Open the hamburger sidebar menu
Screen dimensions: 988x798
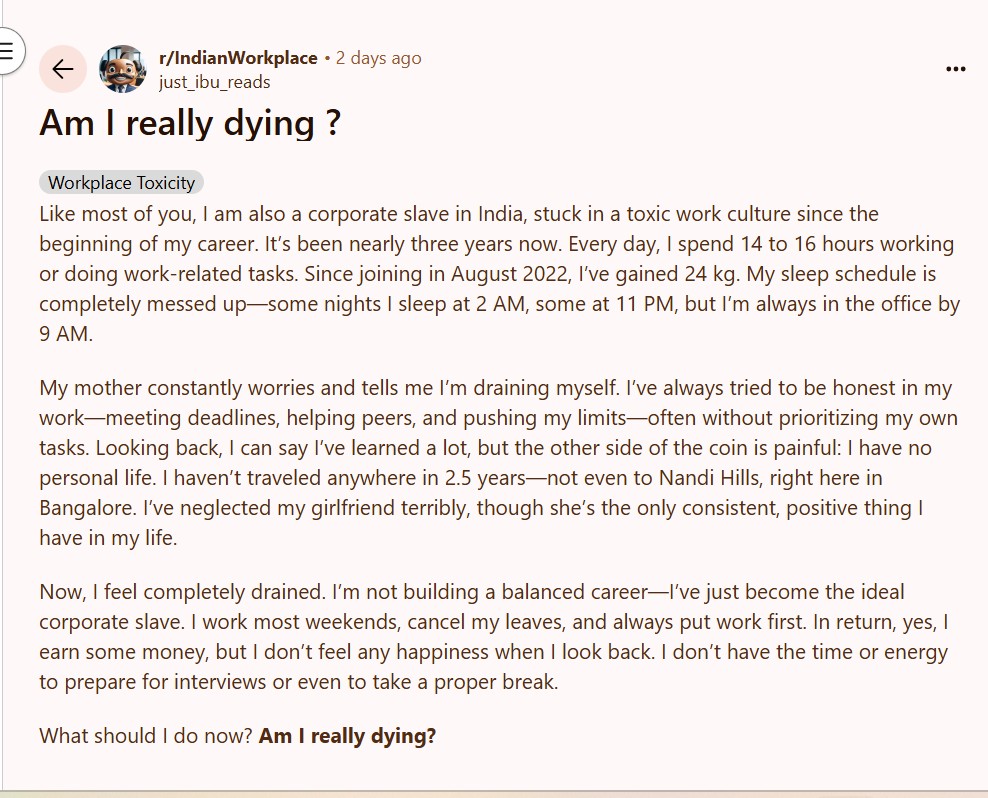pos(6,50)
